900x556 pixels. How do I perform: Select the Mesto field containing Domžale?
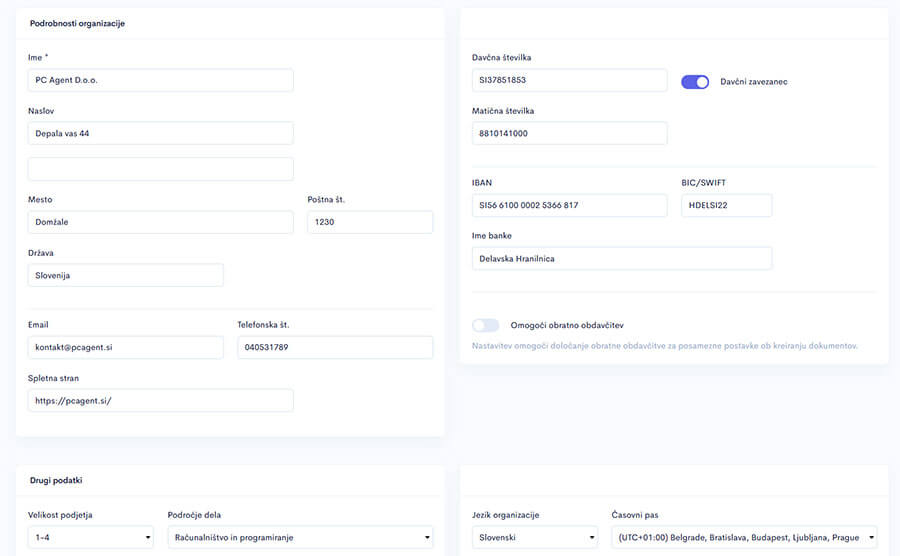pyautogui.click(x=160, y=222)
